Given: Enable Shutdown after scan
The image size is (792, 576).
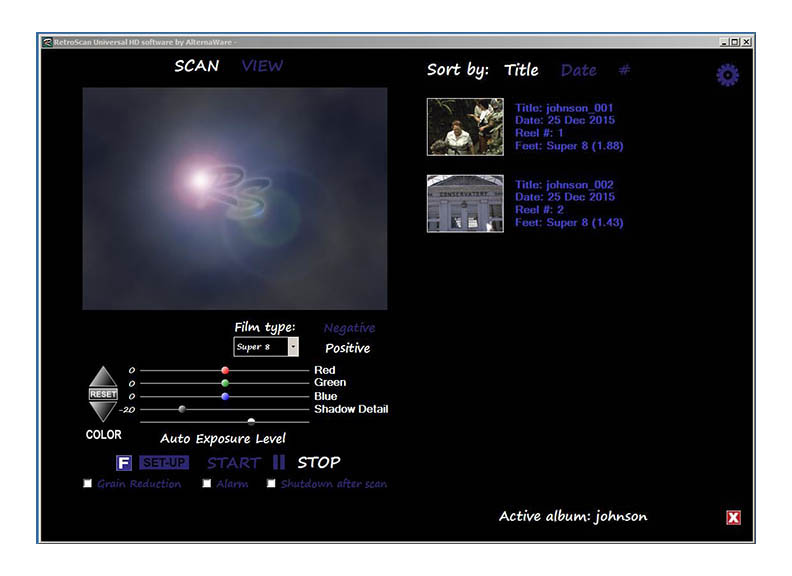Looking at the screenshot, I should pyautogui.click(x=271, y=484).
